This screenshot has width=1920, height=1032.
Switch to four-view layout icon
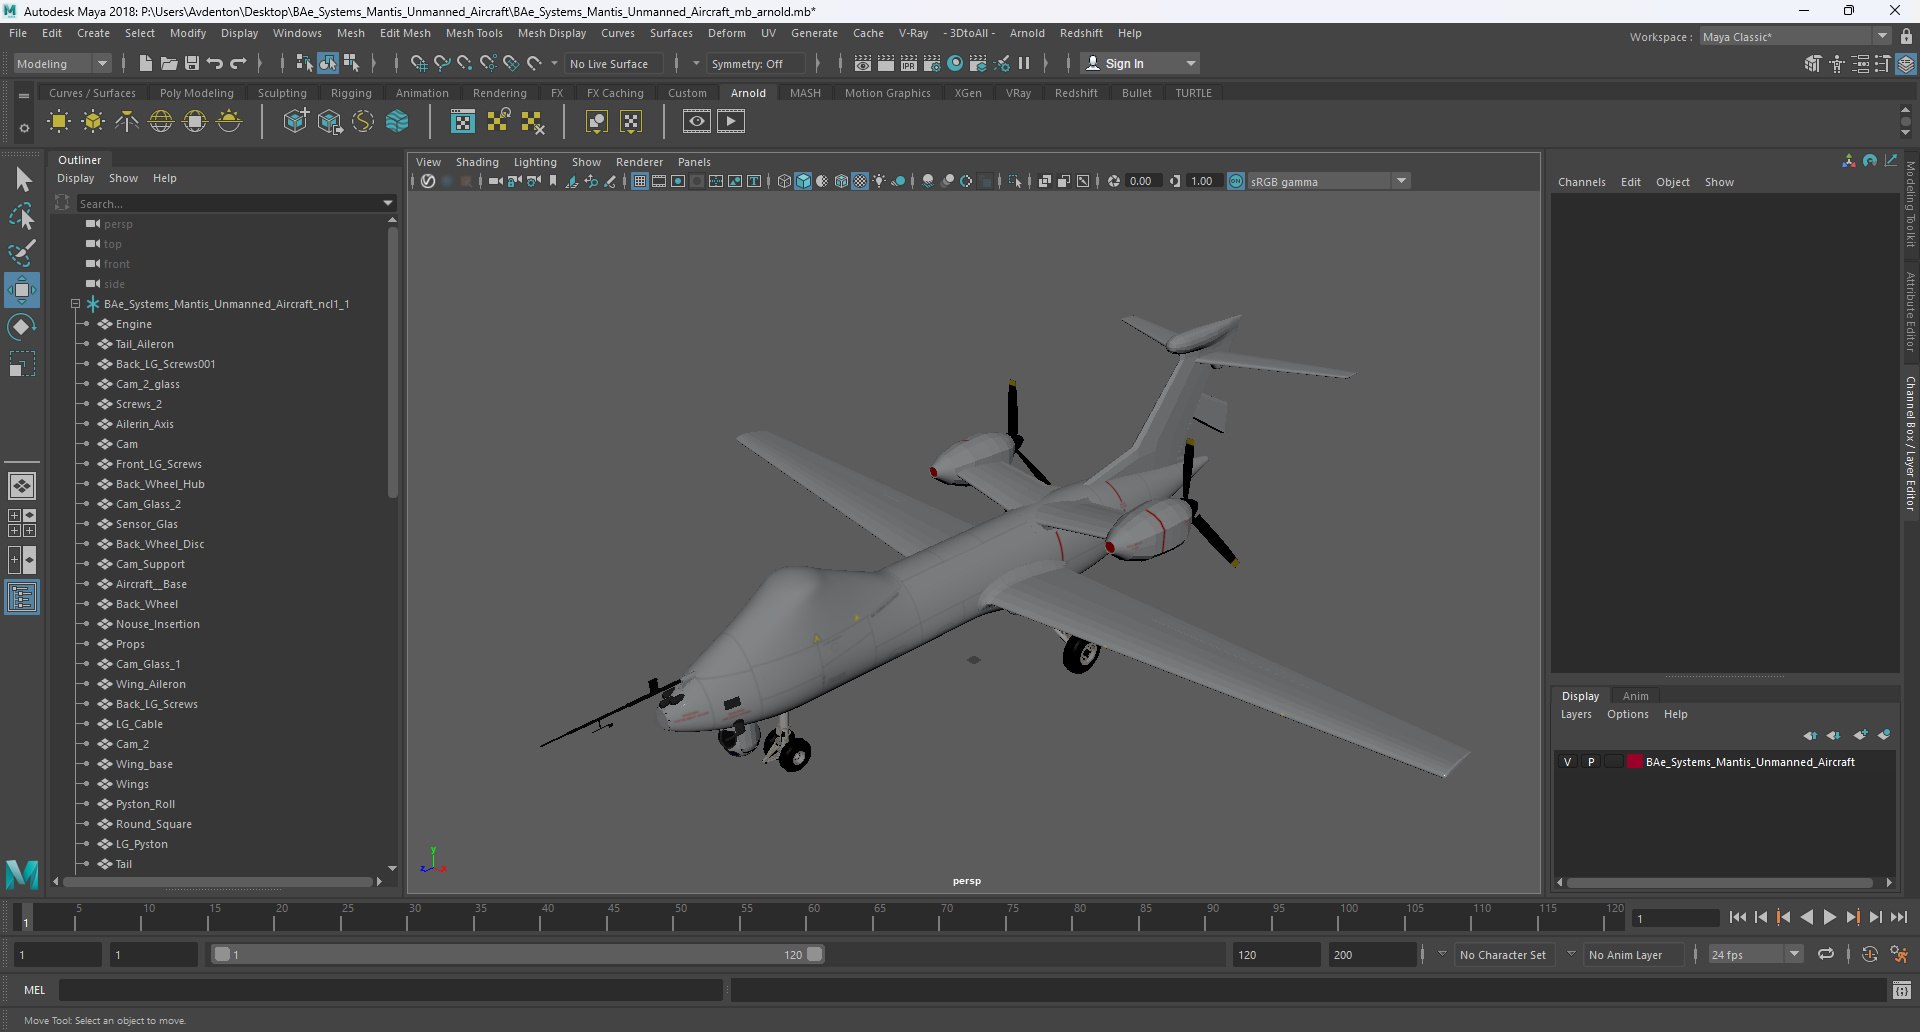click(22, 523)
